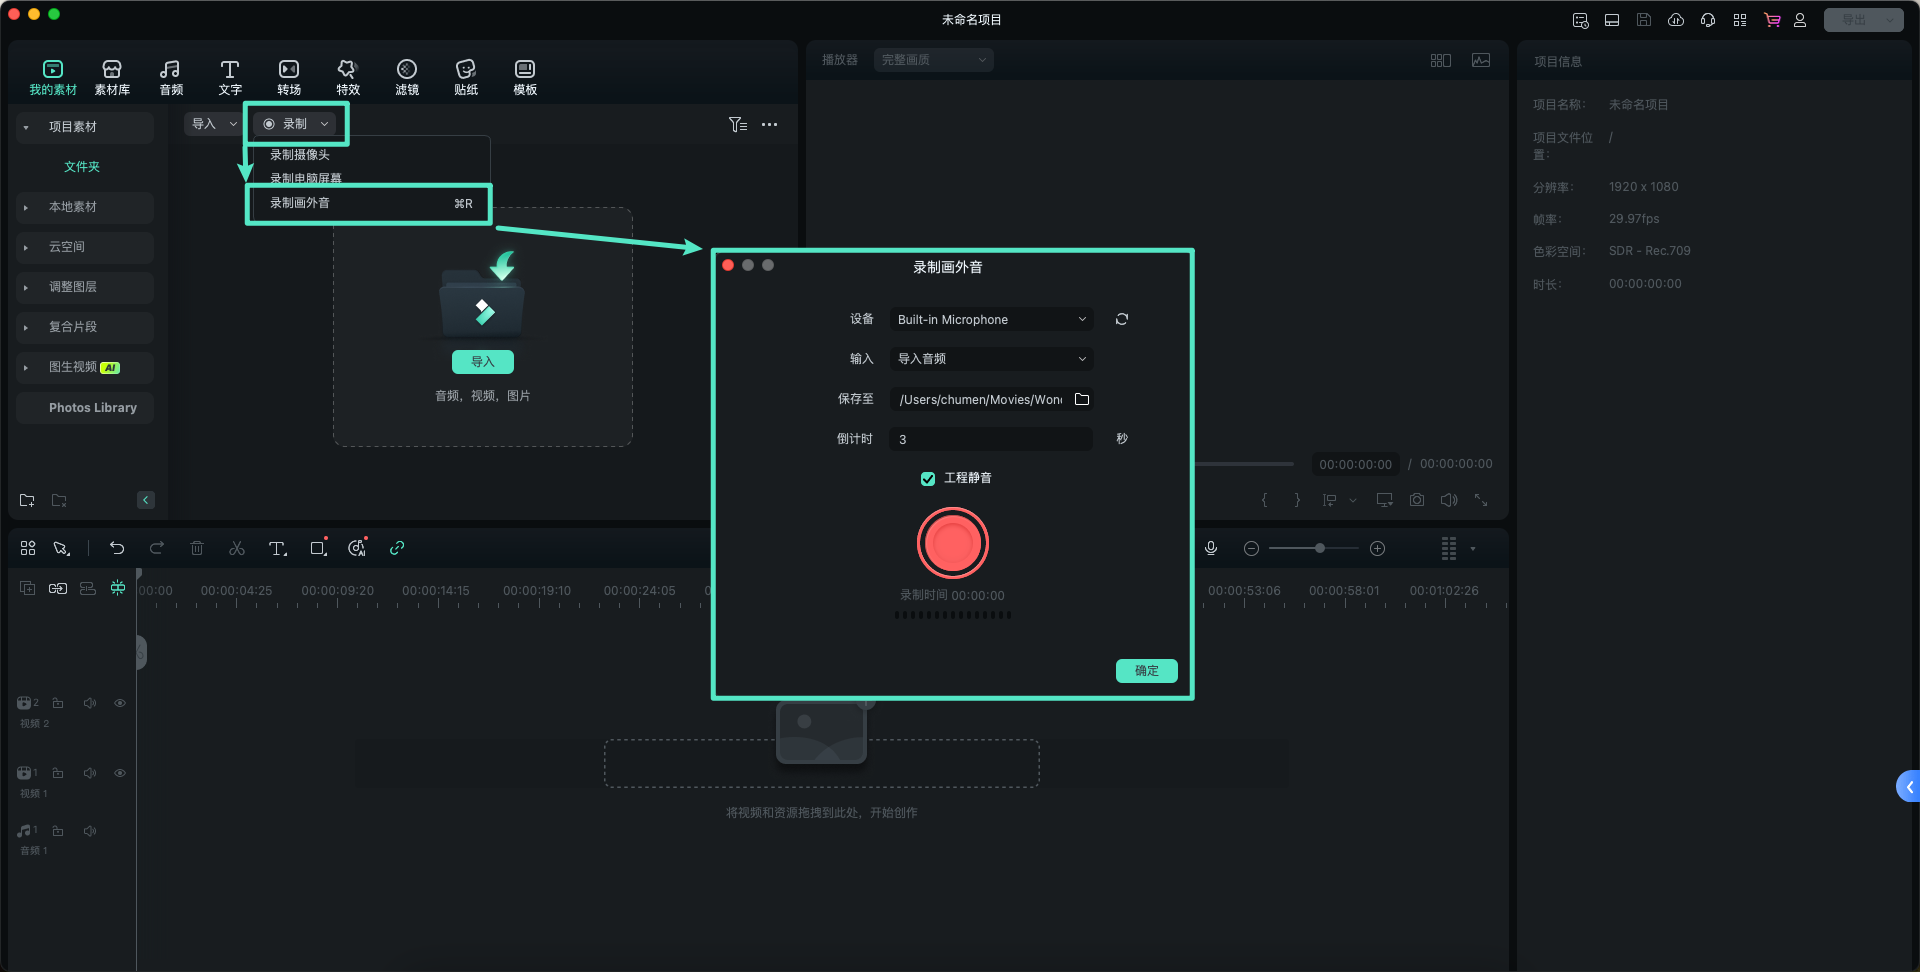Select 录制摄像头 menu entry
Viewport: 1920px width, 972px height.
point(300,155)
